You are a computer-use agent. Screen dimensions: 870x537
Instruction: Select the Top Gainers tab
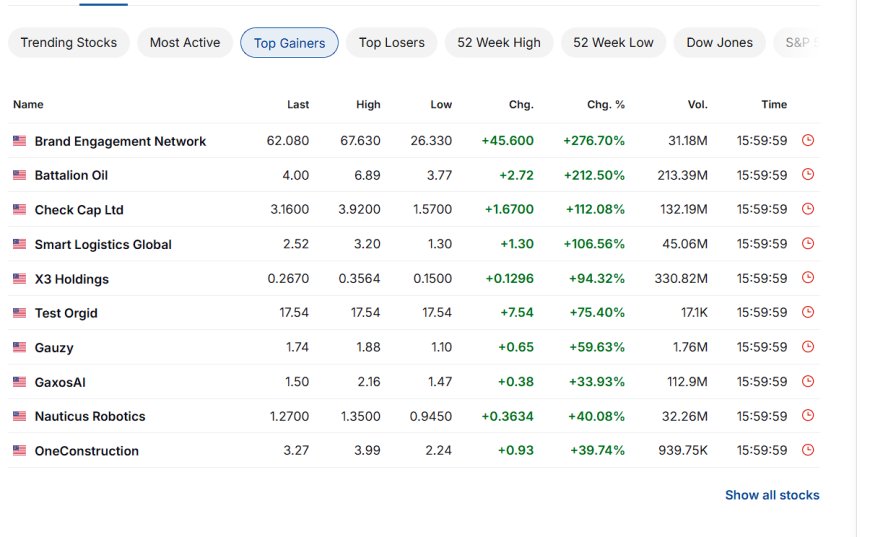point(289,43)
